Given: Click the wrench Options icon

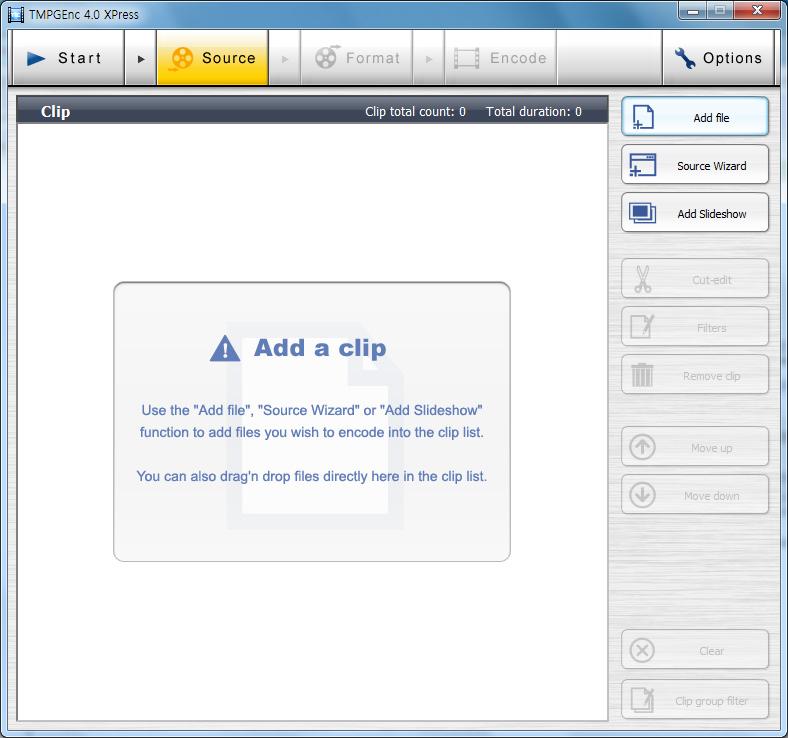Looking at the screenshot, I should coord(684,58).
